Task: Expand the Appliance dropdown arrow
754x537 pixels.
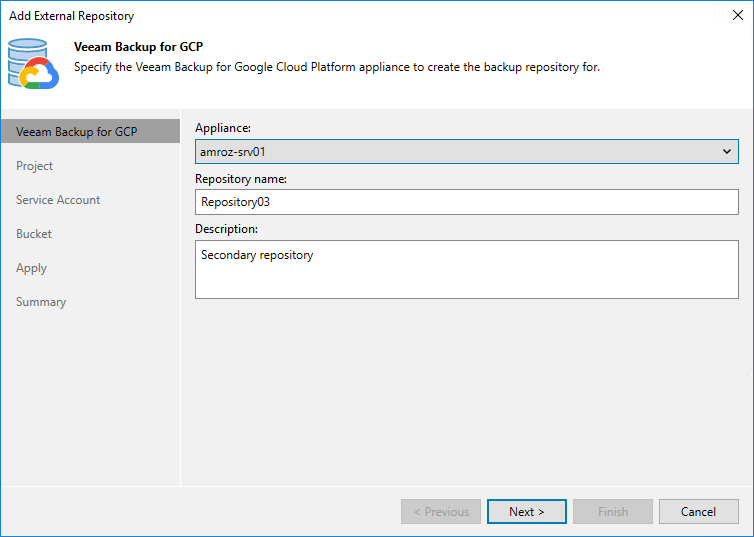Action: tap(727, 152)
